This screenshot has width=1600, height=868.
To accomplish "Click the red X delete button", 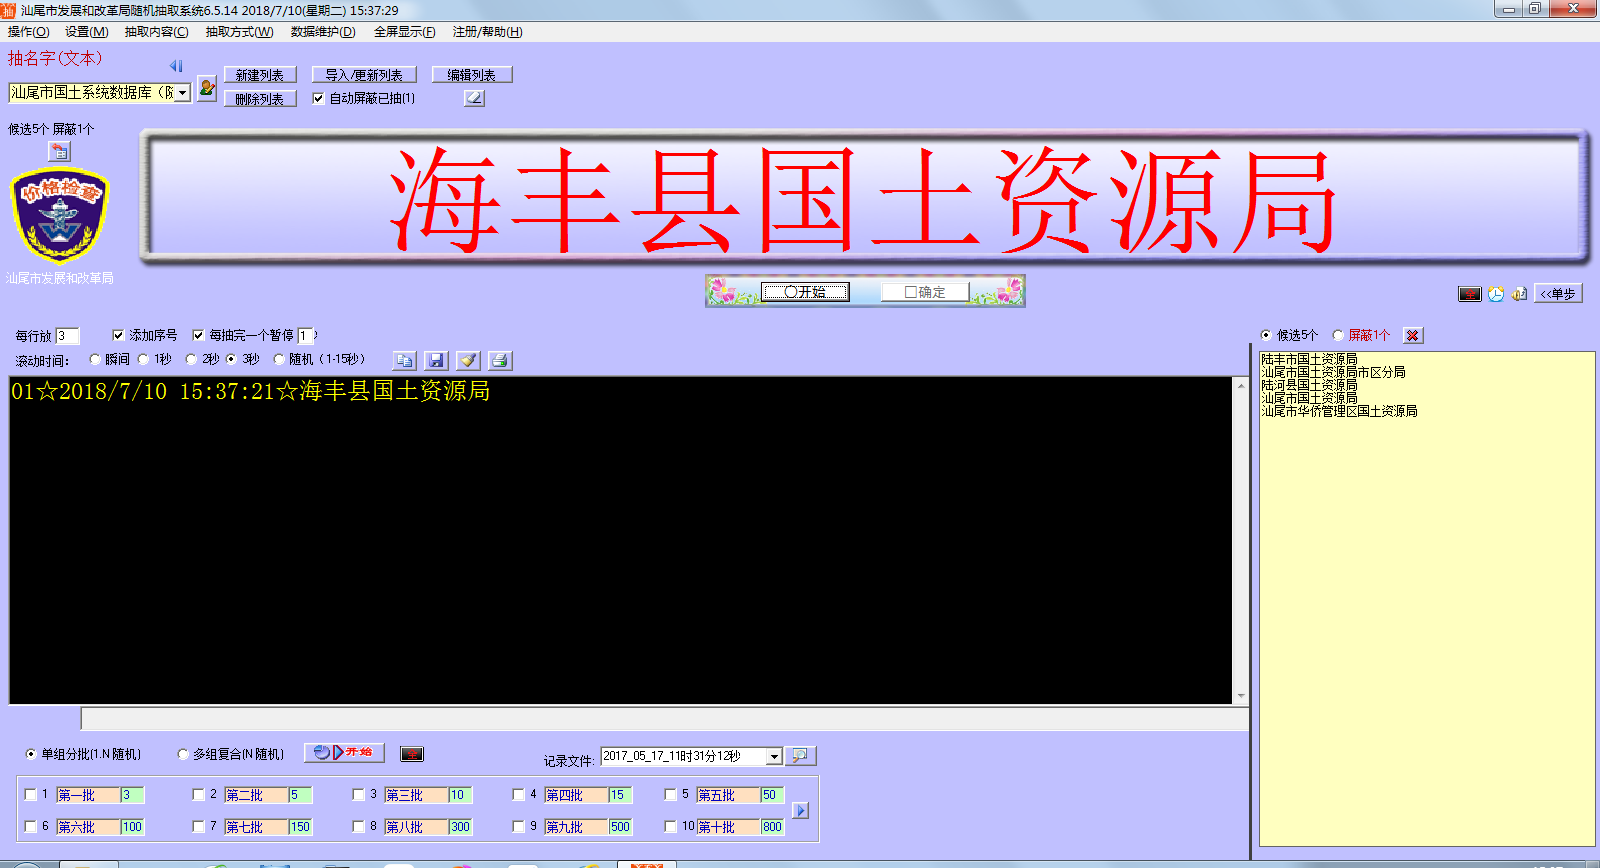I will pyautogui.click(x=1412, y=336).
